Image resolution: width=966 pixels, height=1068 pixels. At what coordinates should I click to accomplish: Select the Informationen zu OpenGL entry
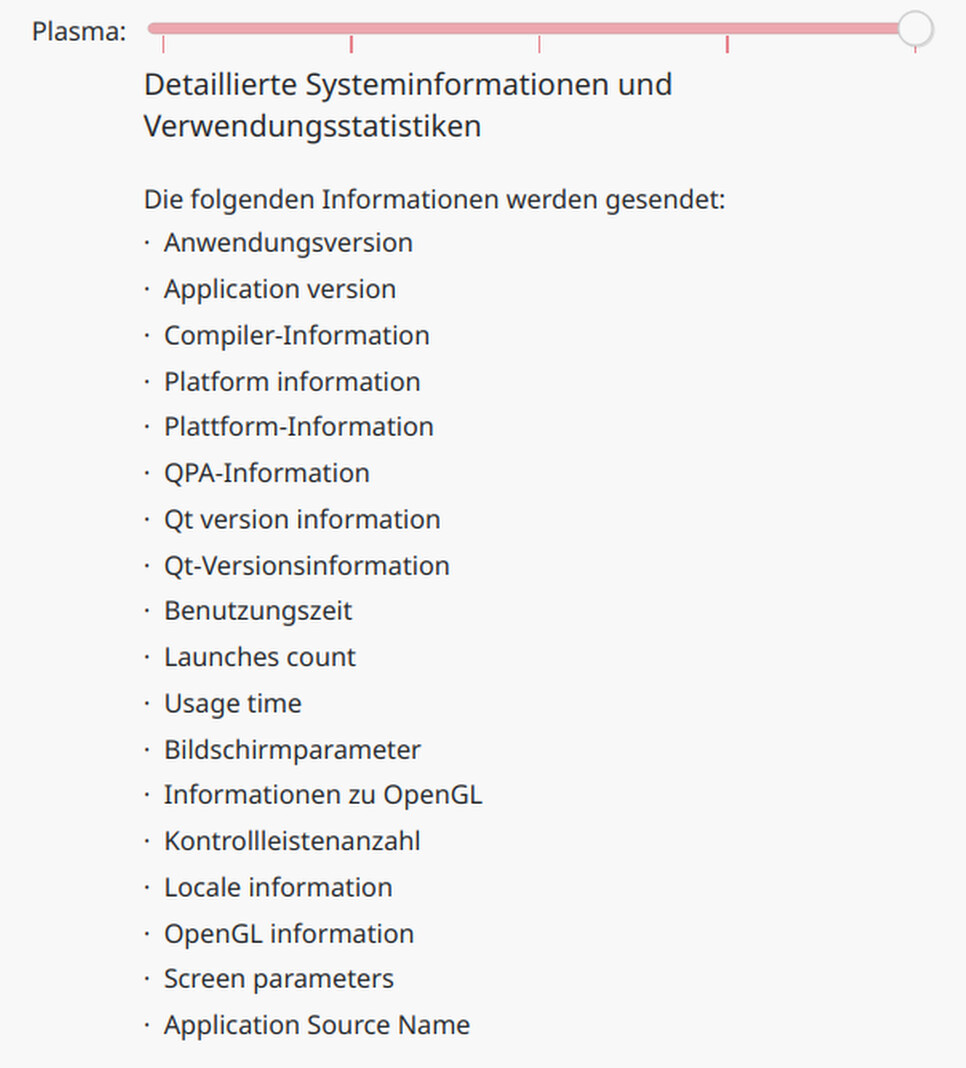[323, 795]
